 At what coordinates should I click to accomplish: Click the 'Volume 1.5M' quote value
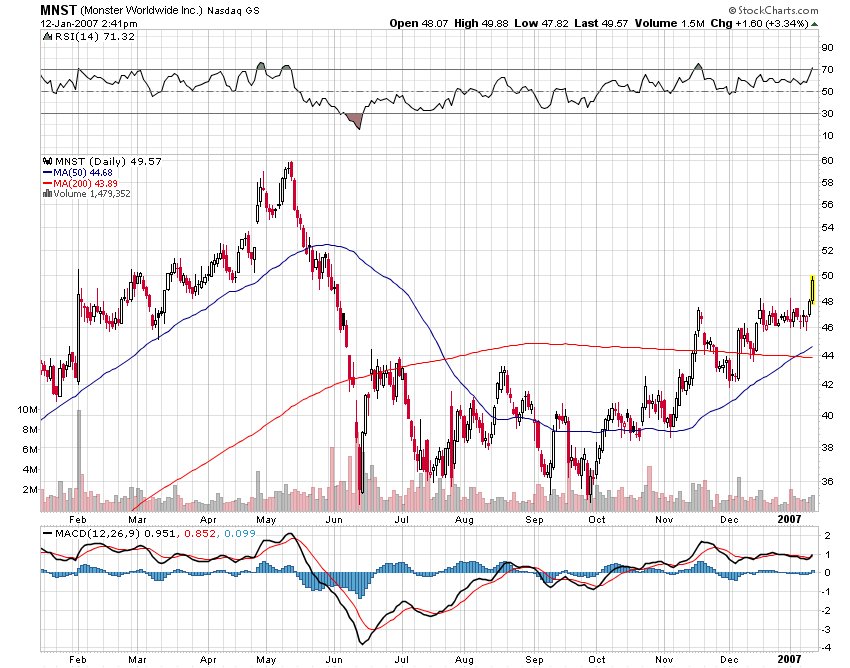670,23
